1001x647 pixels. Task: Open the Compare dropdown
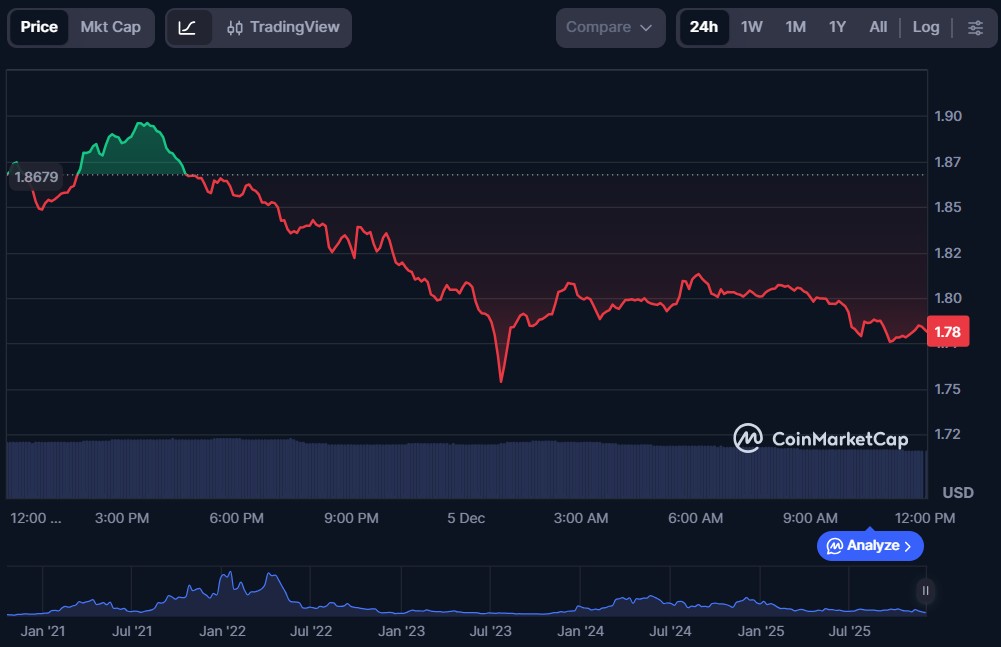[x=609, y=27]
